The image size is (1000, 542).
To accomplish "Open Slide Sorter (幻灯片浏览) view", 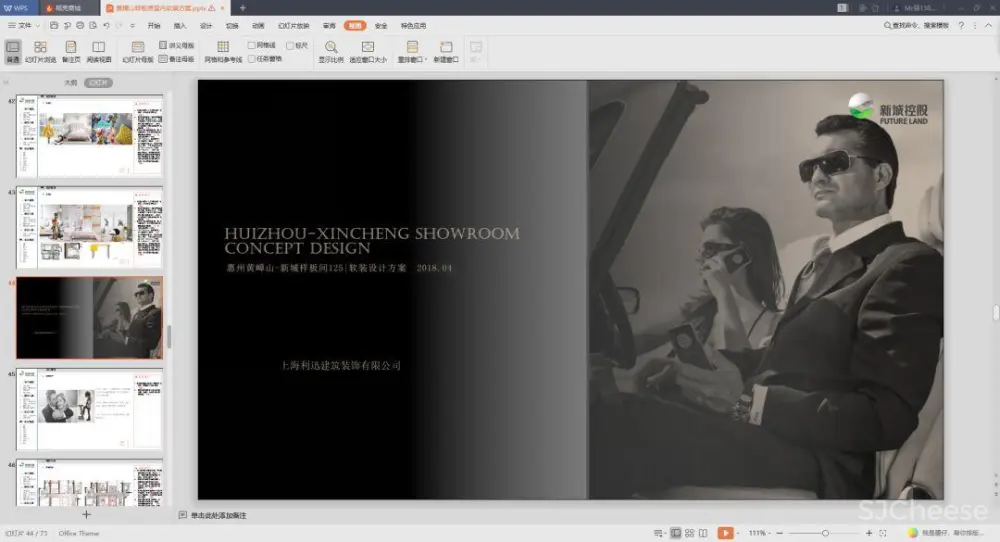I will 40,51.
